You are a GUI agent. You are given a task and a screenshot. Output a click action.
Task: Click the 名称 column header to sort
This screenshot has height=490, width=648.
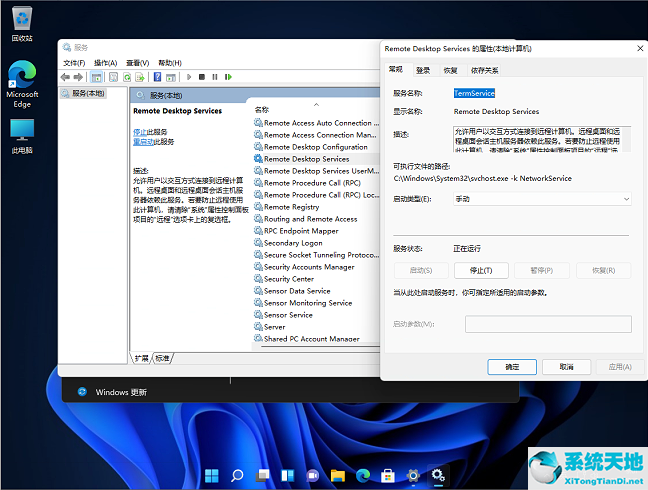262,109
